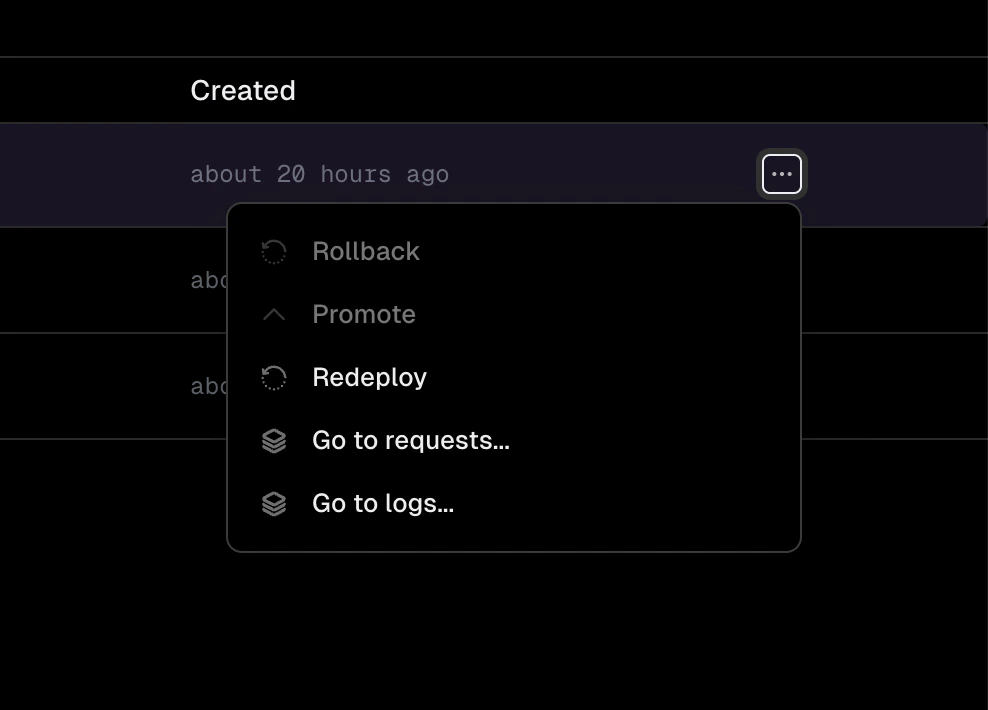
Task: Click the Redeploy refresh icon
Action: tap(273, 377)
